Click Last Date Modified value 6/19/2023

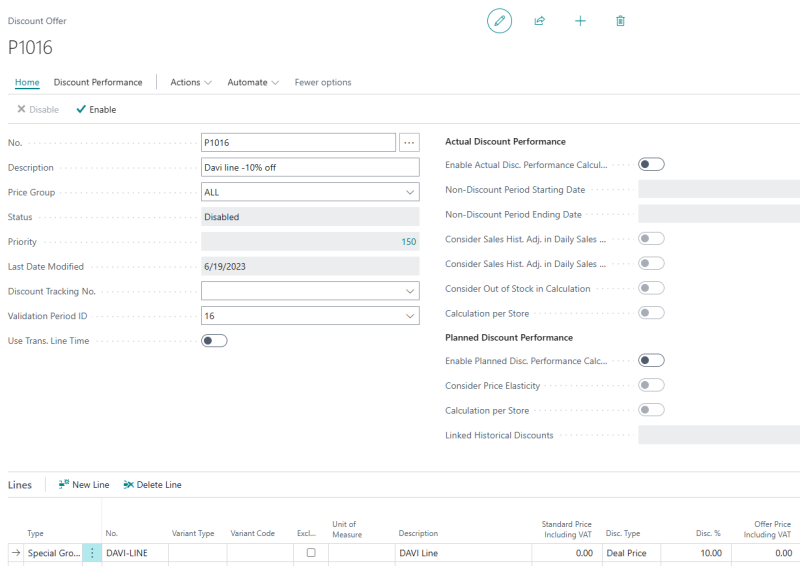pyautogui.click(x=310, y=266)
